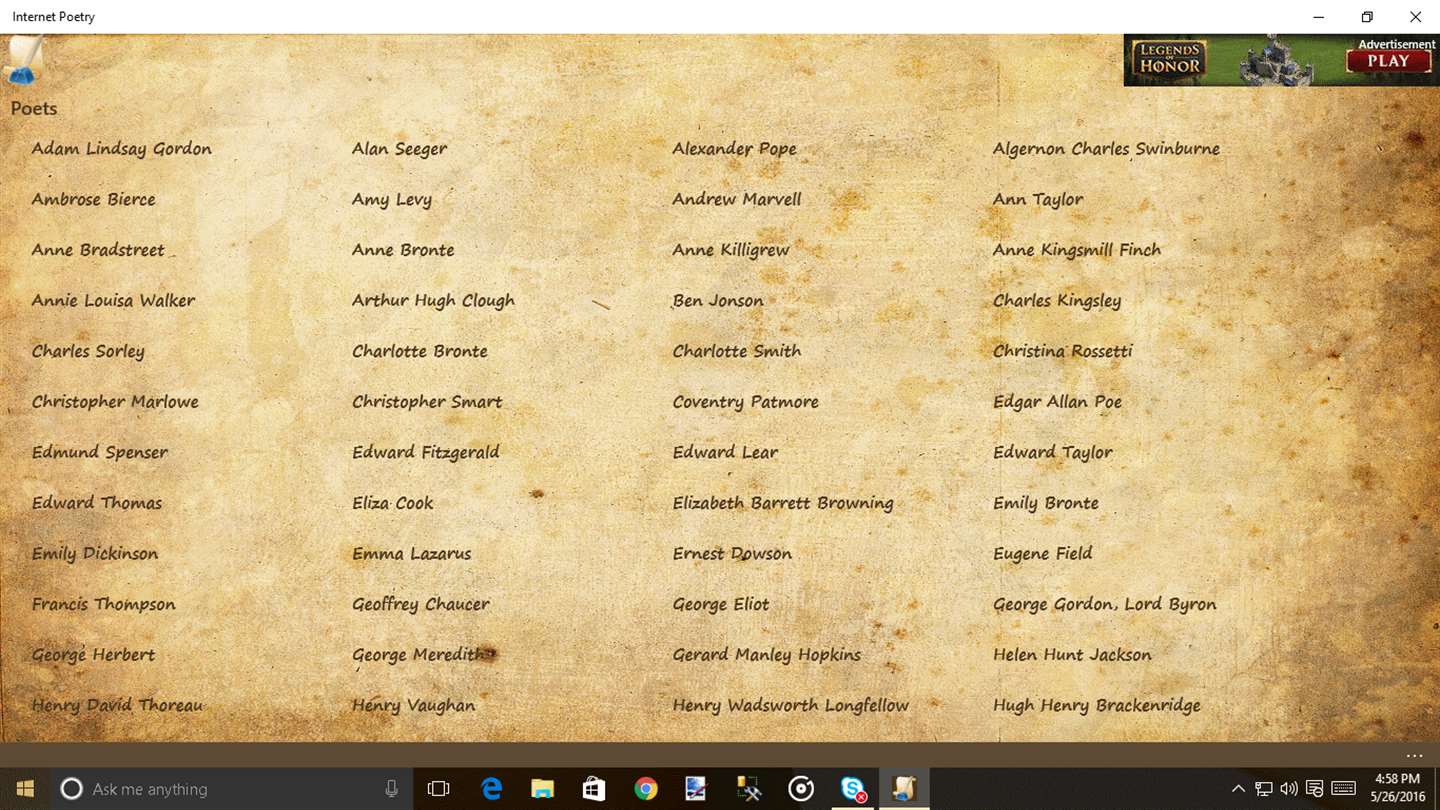1440x810 pixels.
Task: Launch Google Chrome from the taskbar
Action: pyautogui.click(x=646, y=789)
